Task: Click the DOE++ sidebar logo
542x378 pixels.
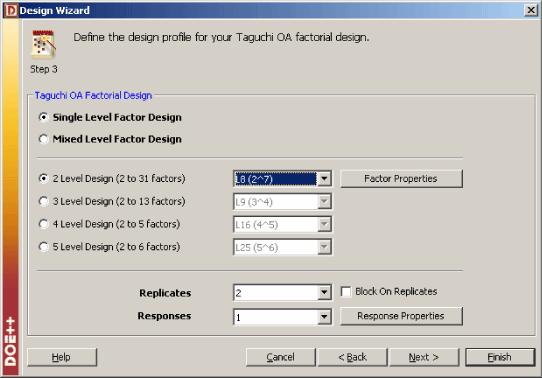Action: tap(10, 341)
